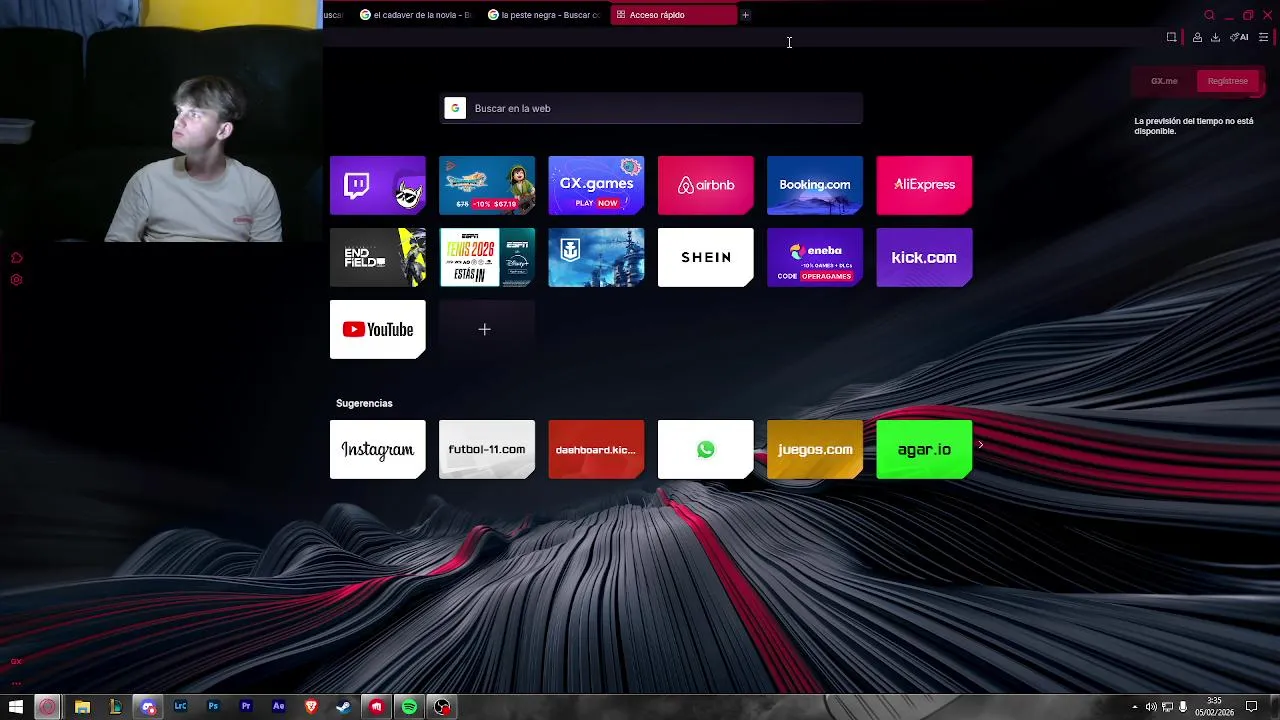Click the browser address bar

click(740, 37)
